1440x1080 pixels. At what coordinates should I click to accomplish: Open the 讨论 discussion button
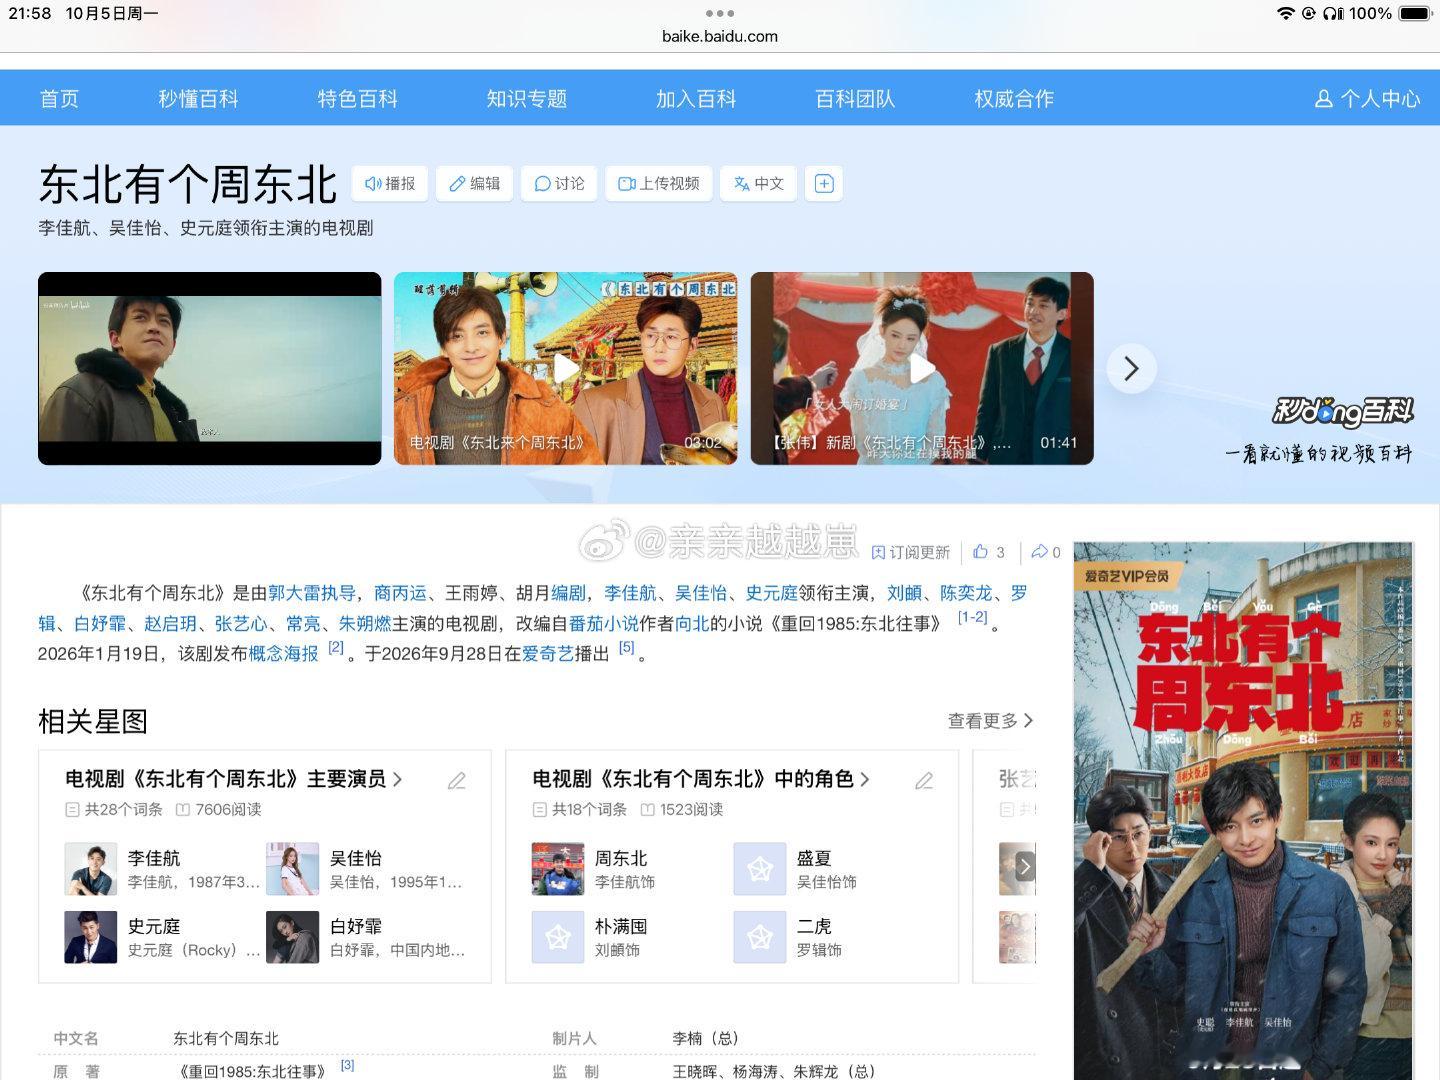pyautogui.click(x=559, y=184)
